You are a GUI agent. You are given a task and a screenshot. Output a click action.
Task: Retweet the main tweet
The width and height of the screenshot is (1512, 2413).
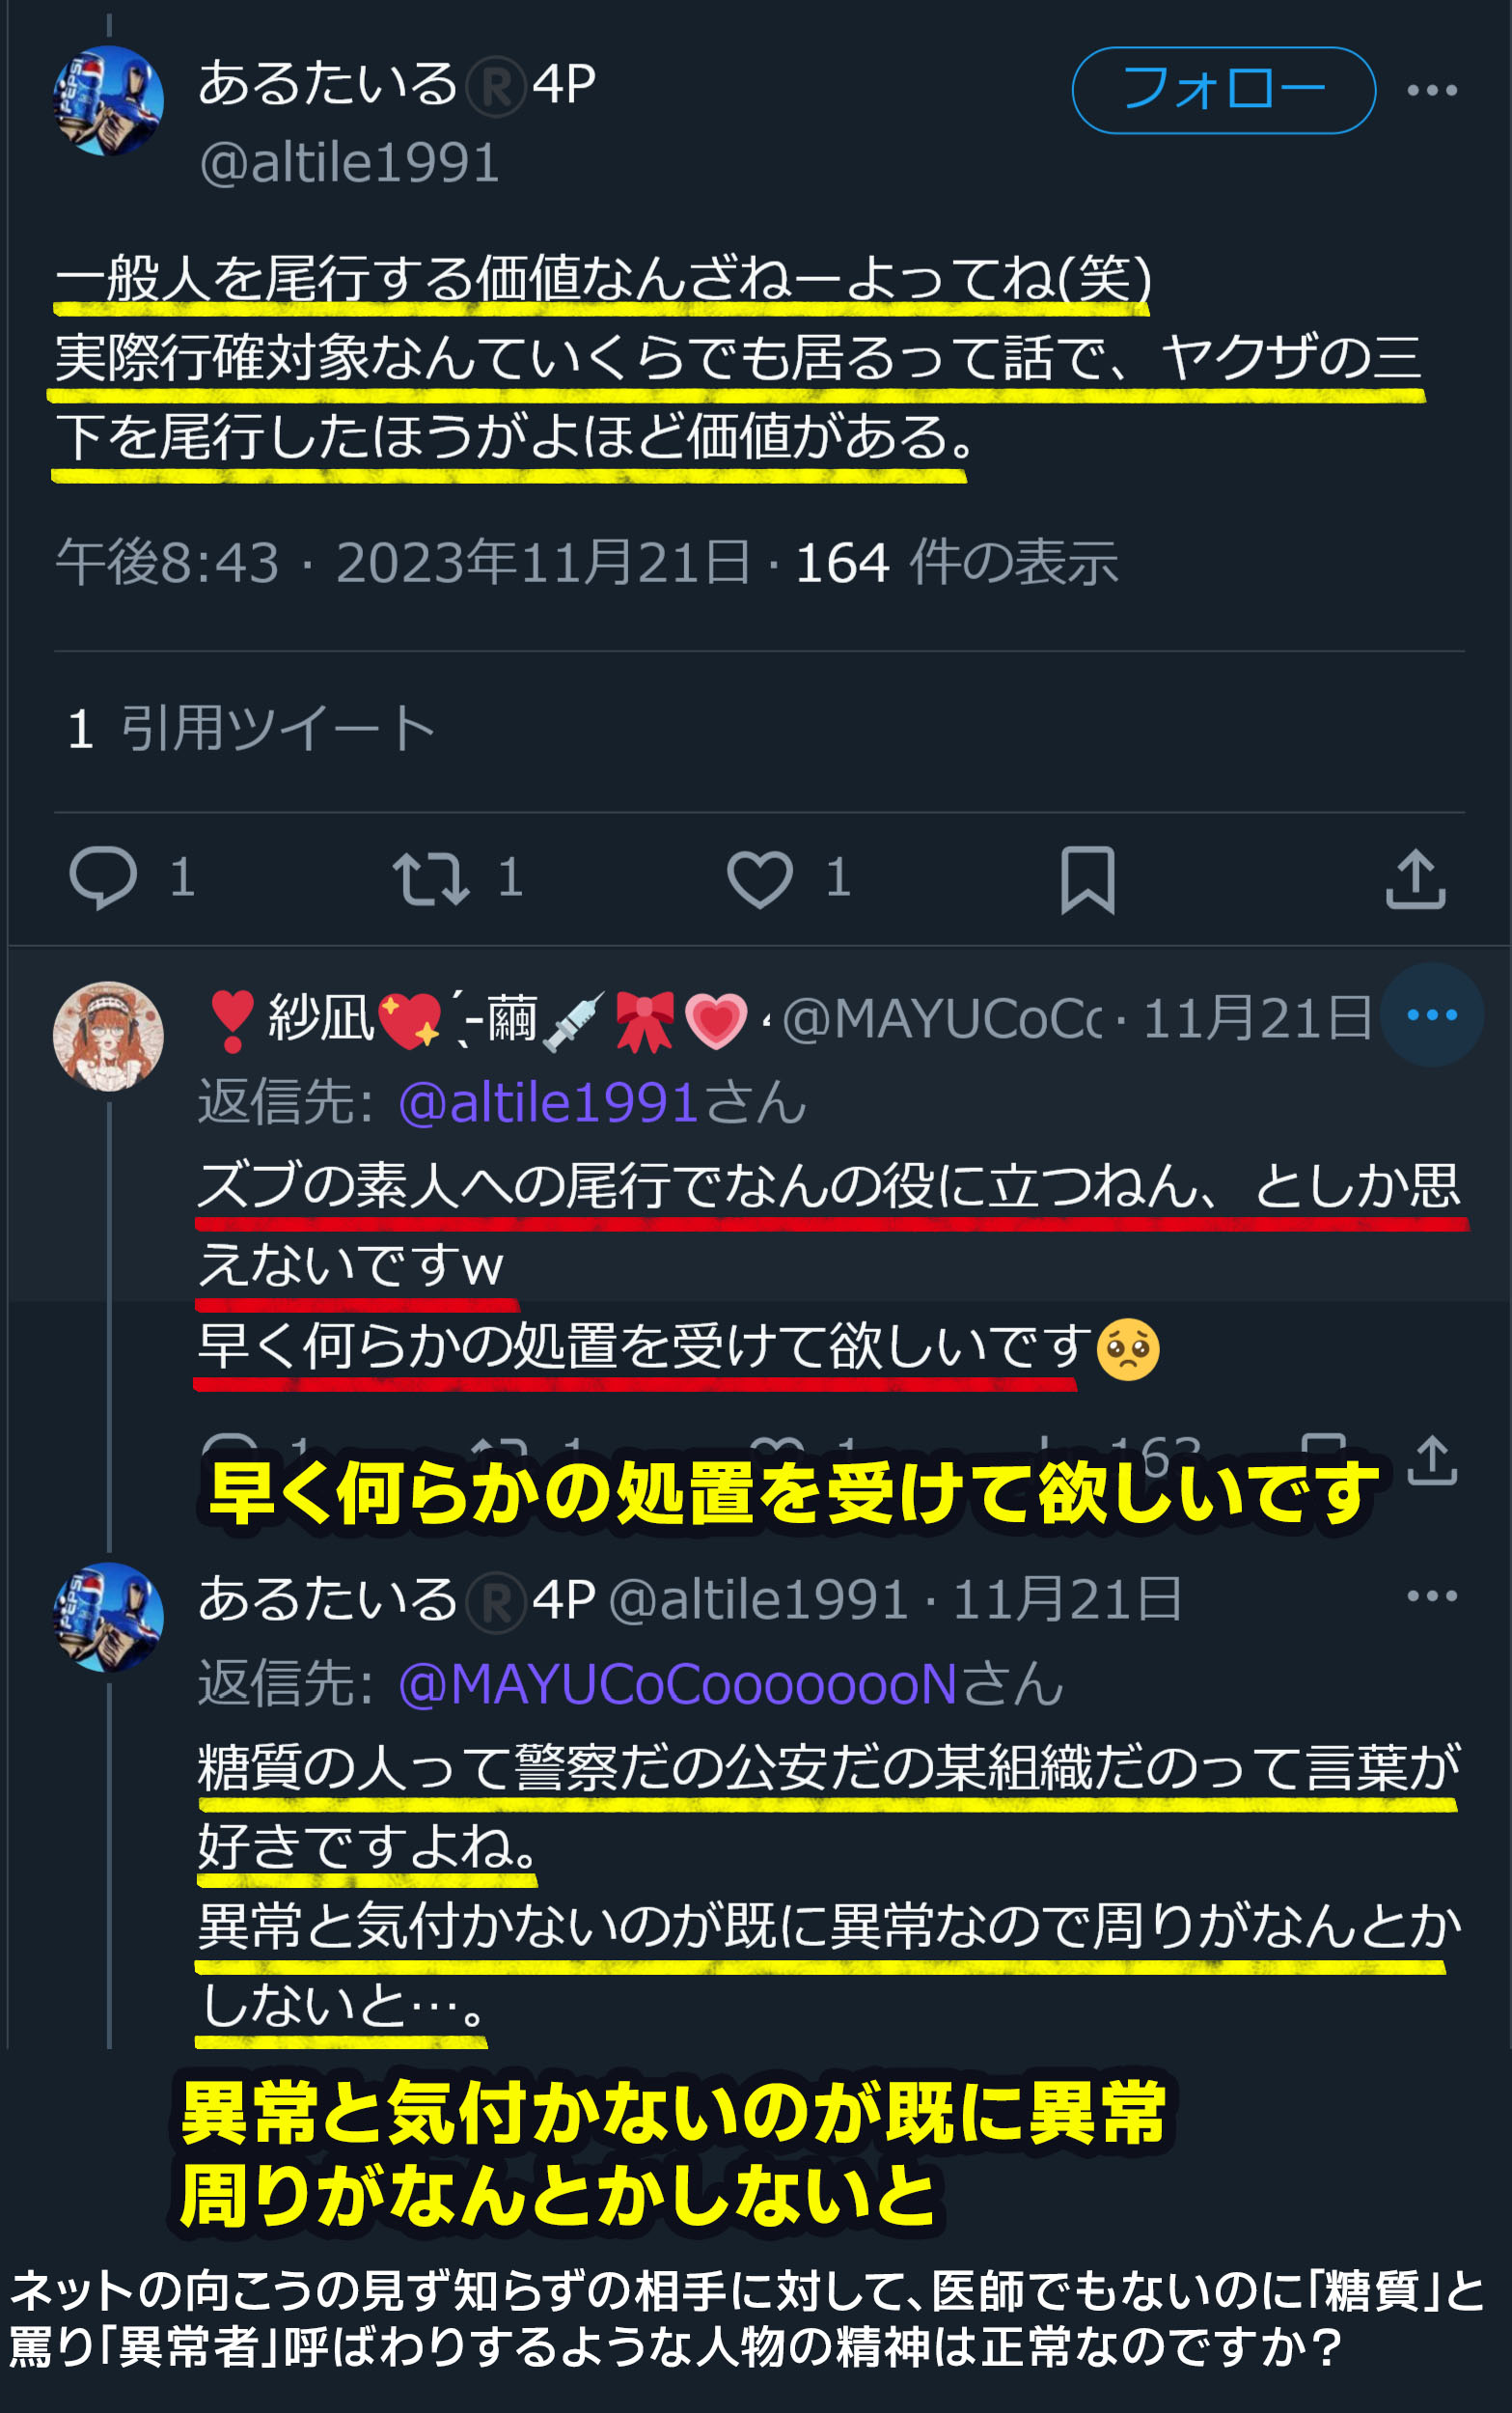coord(431,878)
